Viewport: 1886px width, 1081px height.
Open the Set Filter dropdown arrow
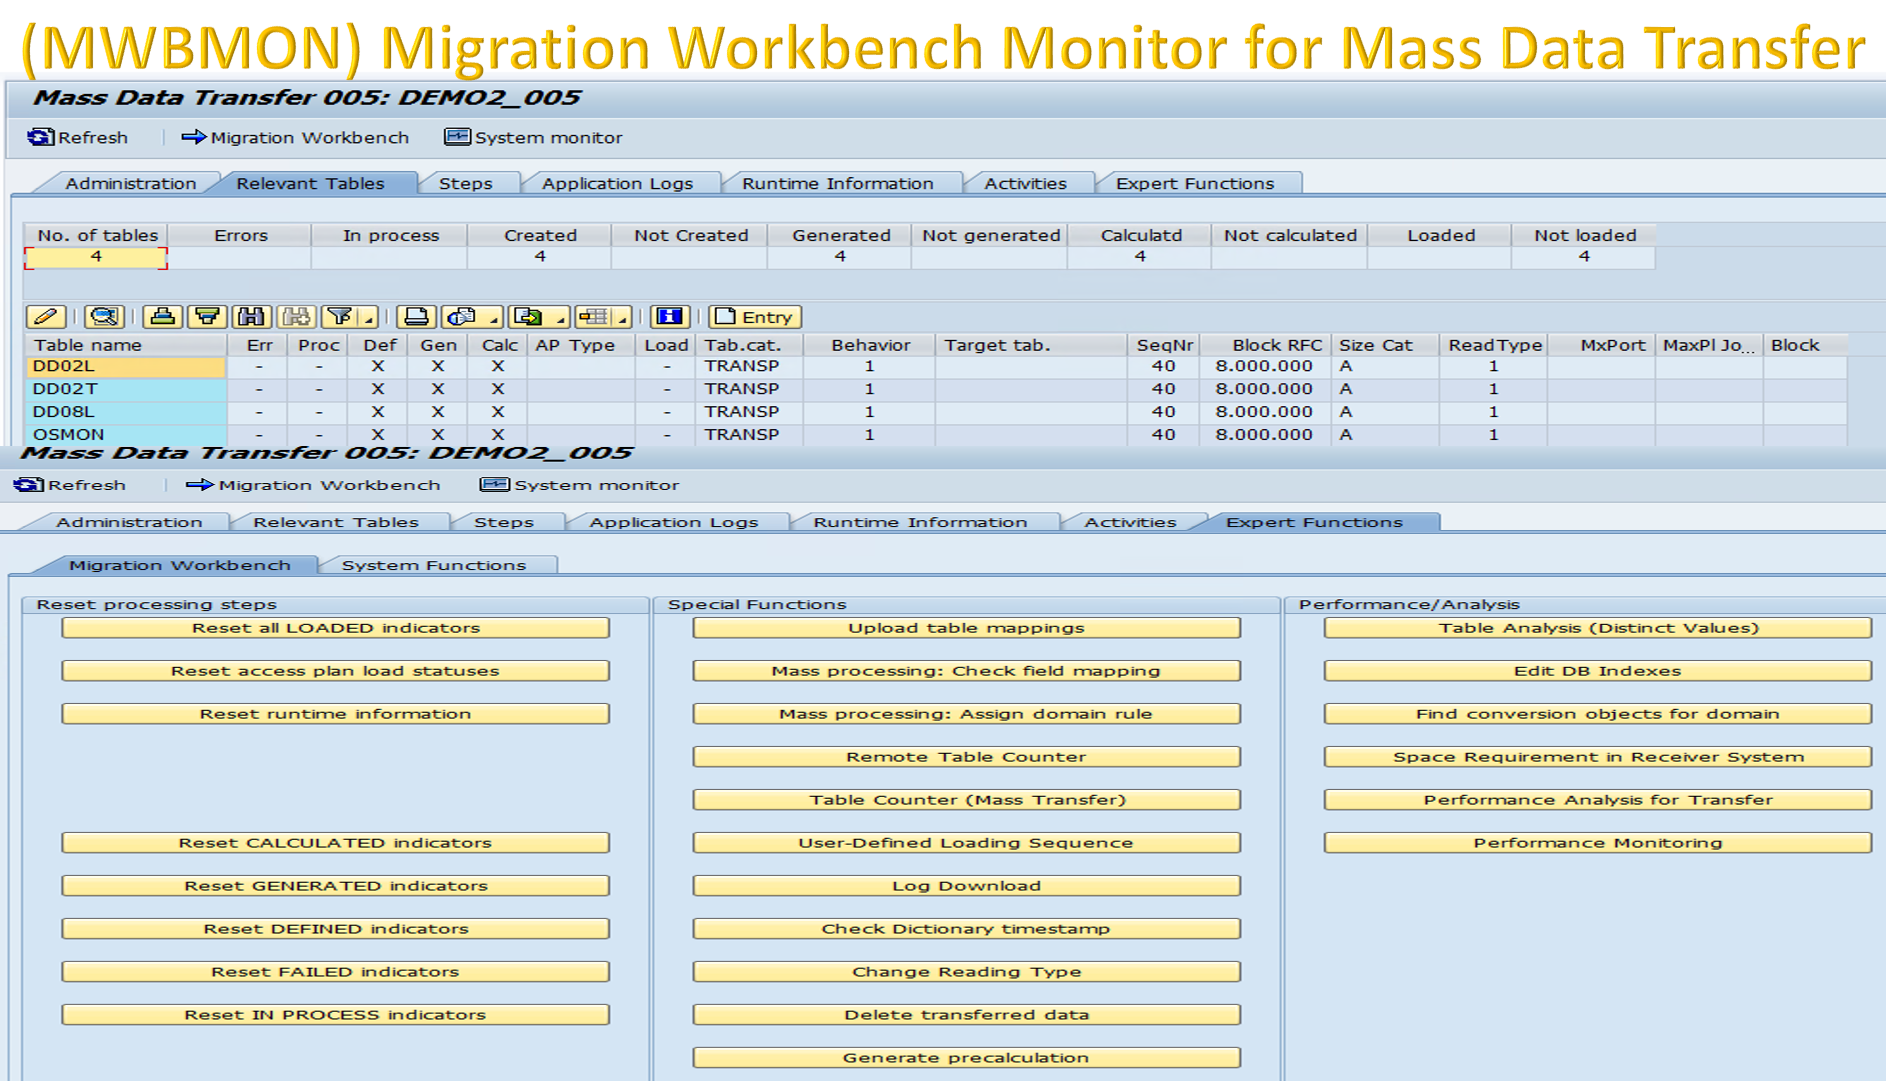pyautogui.click(x=368, y=317)
